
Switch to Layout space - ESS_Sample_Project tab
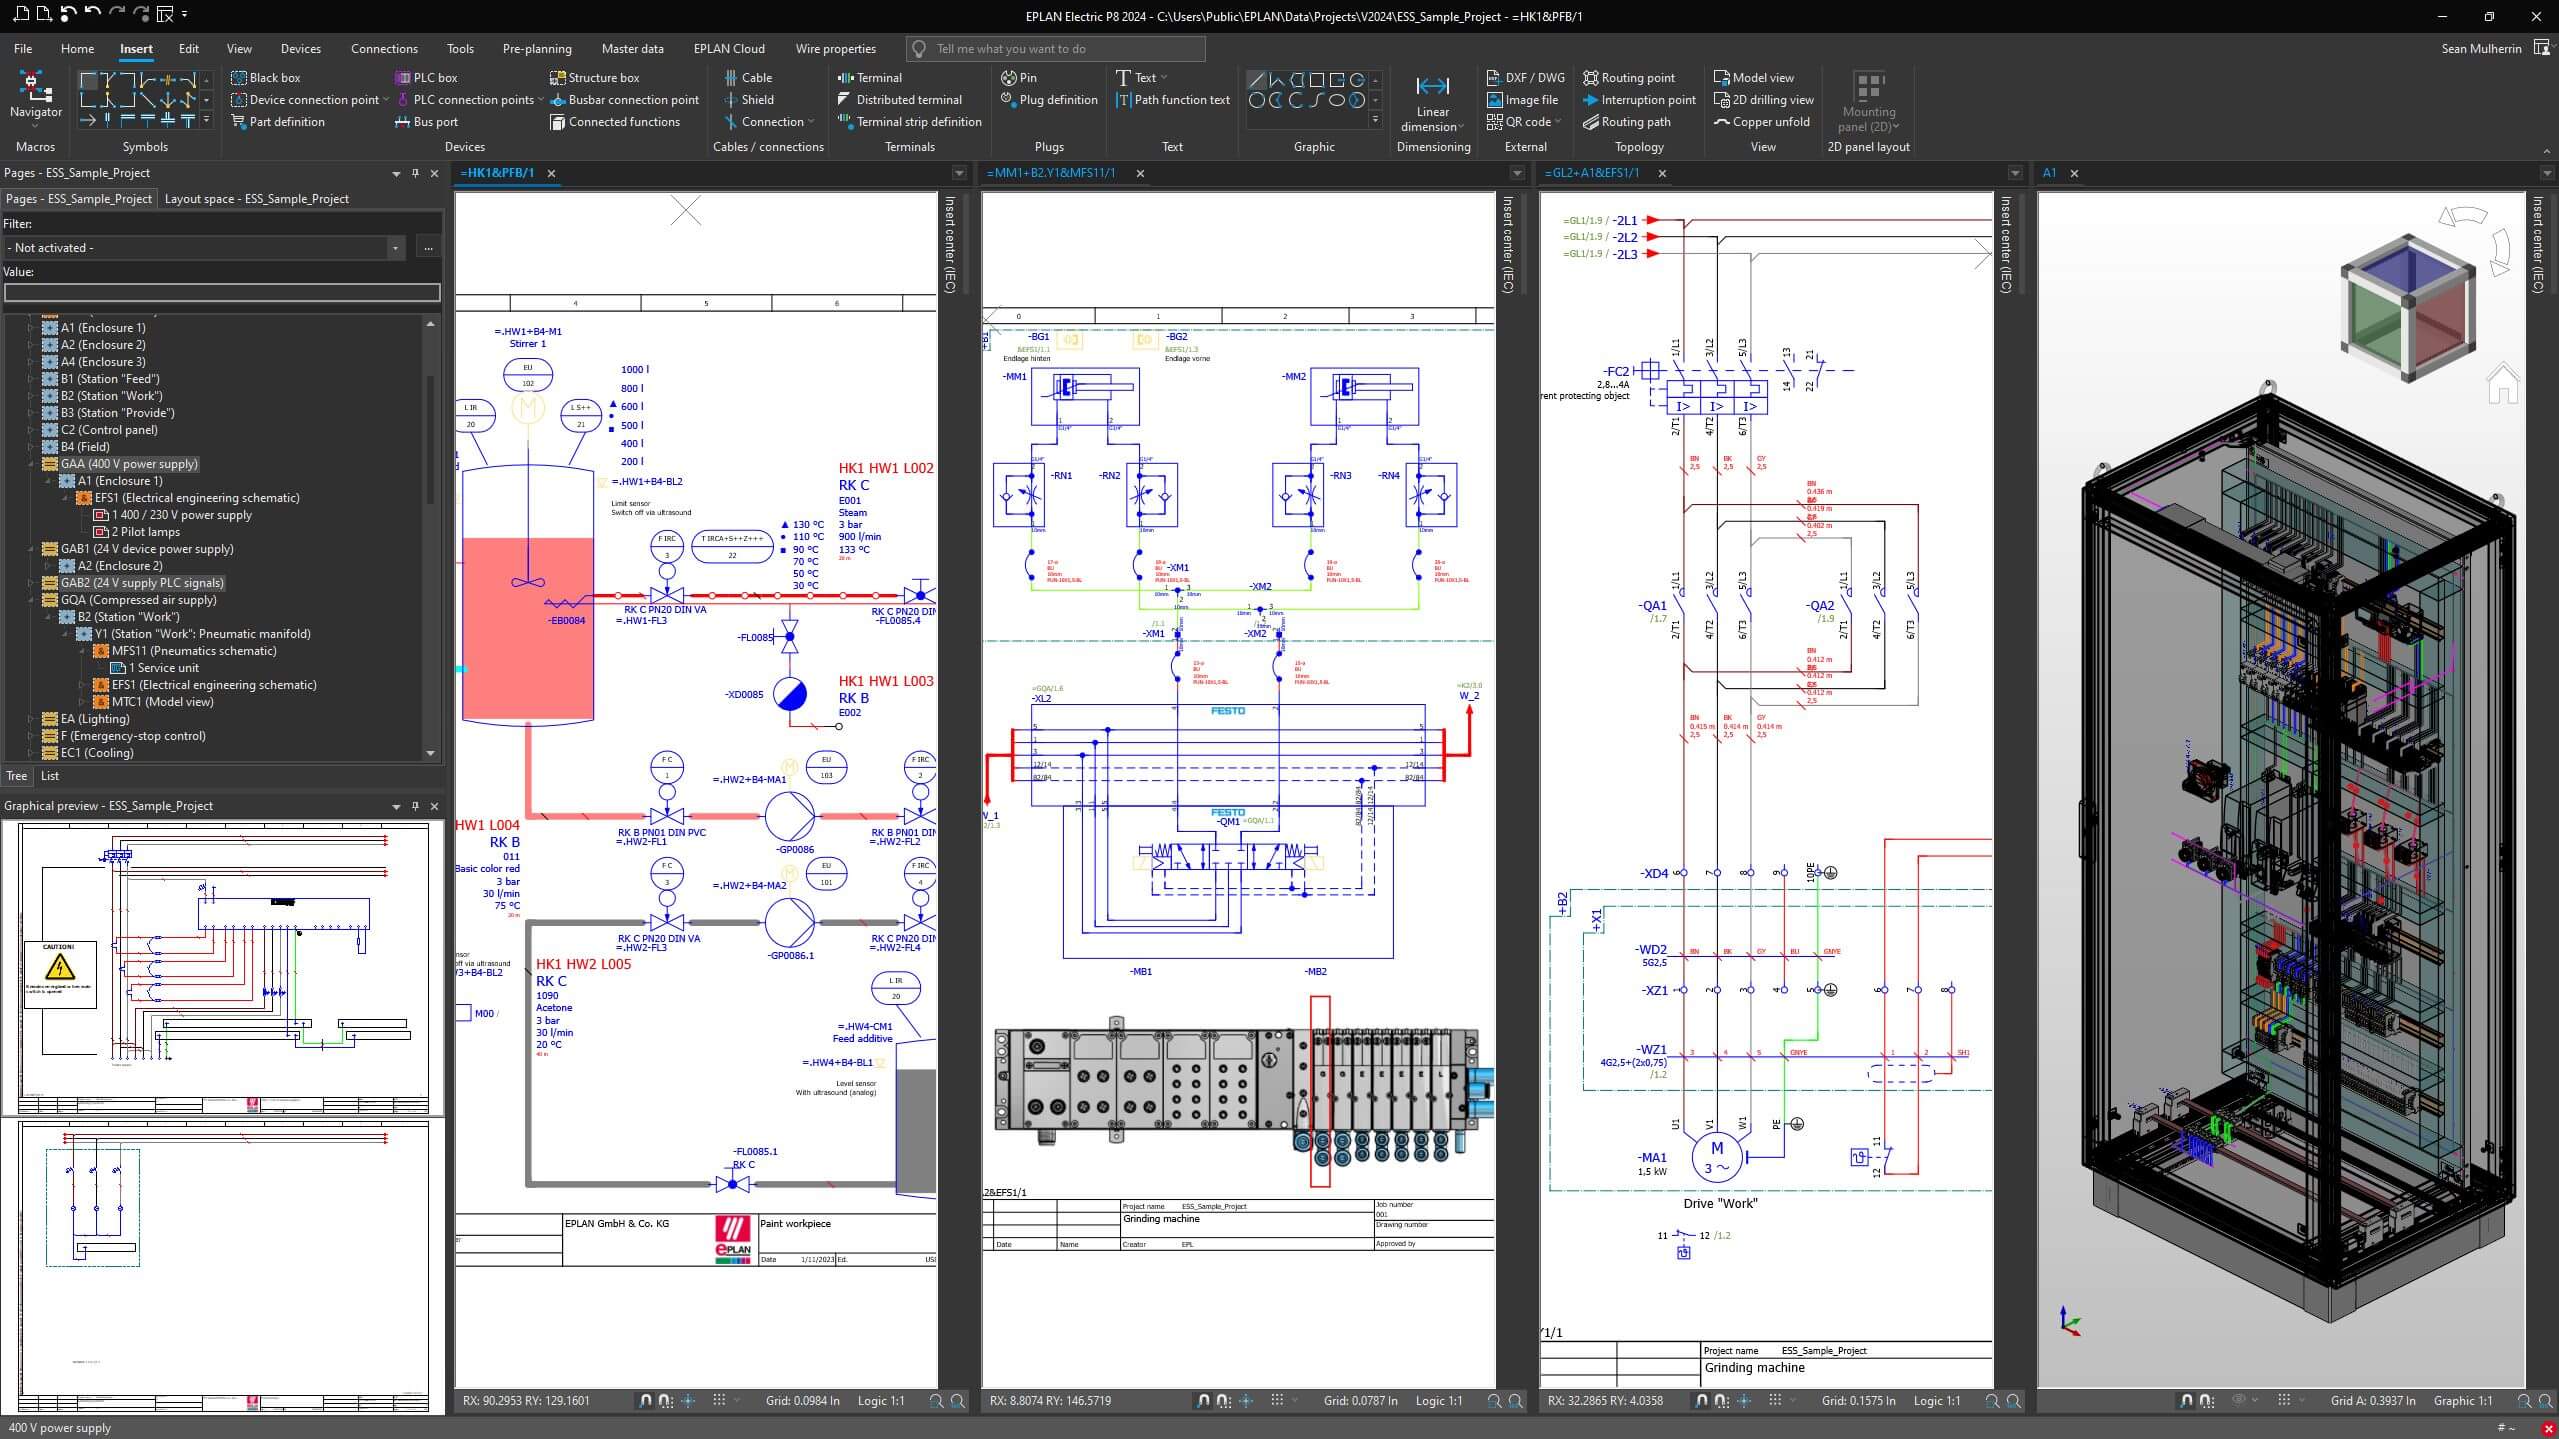[x=257, y=199]
